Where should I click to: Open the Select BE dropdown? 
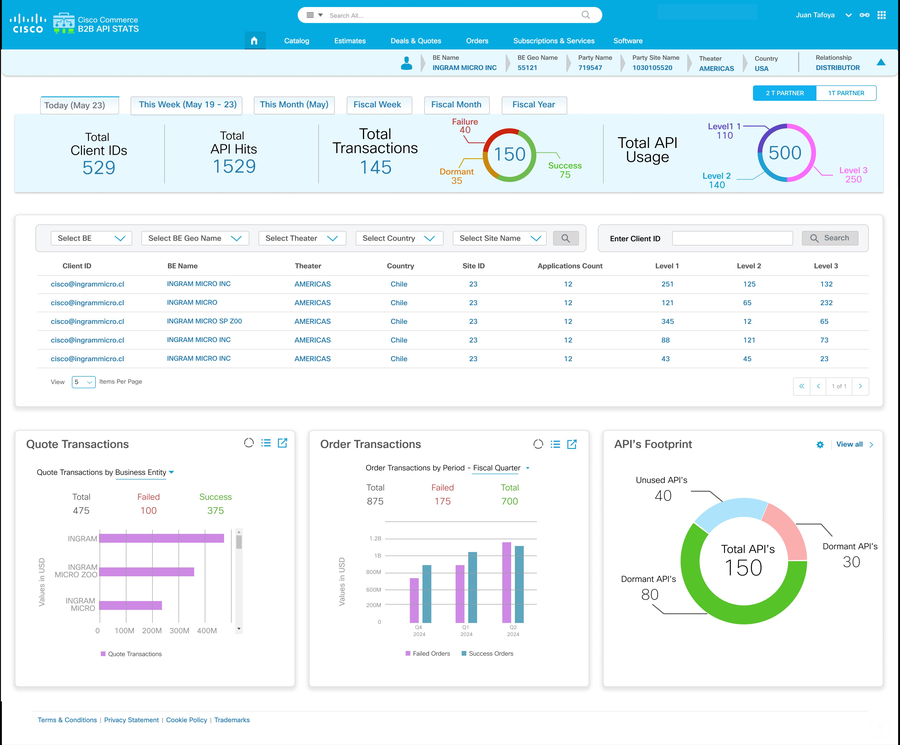(x=91, y=238)
